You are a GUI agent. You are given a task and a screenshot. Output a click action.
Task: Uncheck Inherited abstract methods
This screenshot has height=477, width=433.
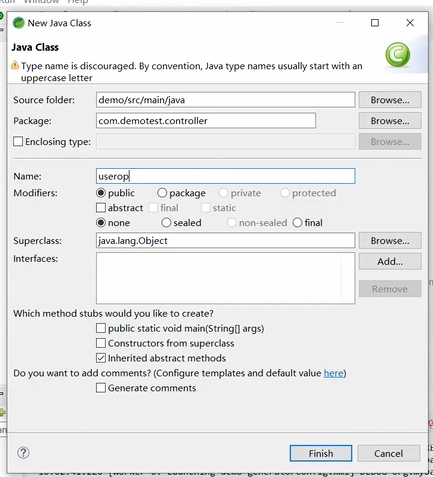coord(101,358)
